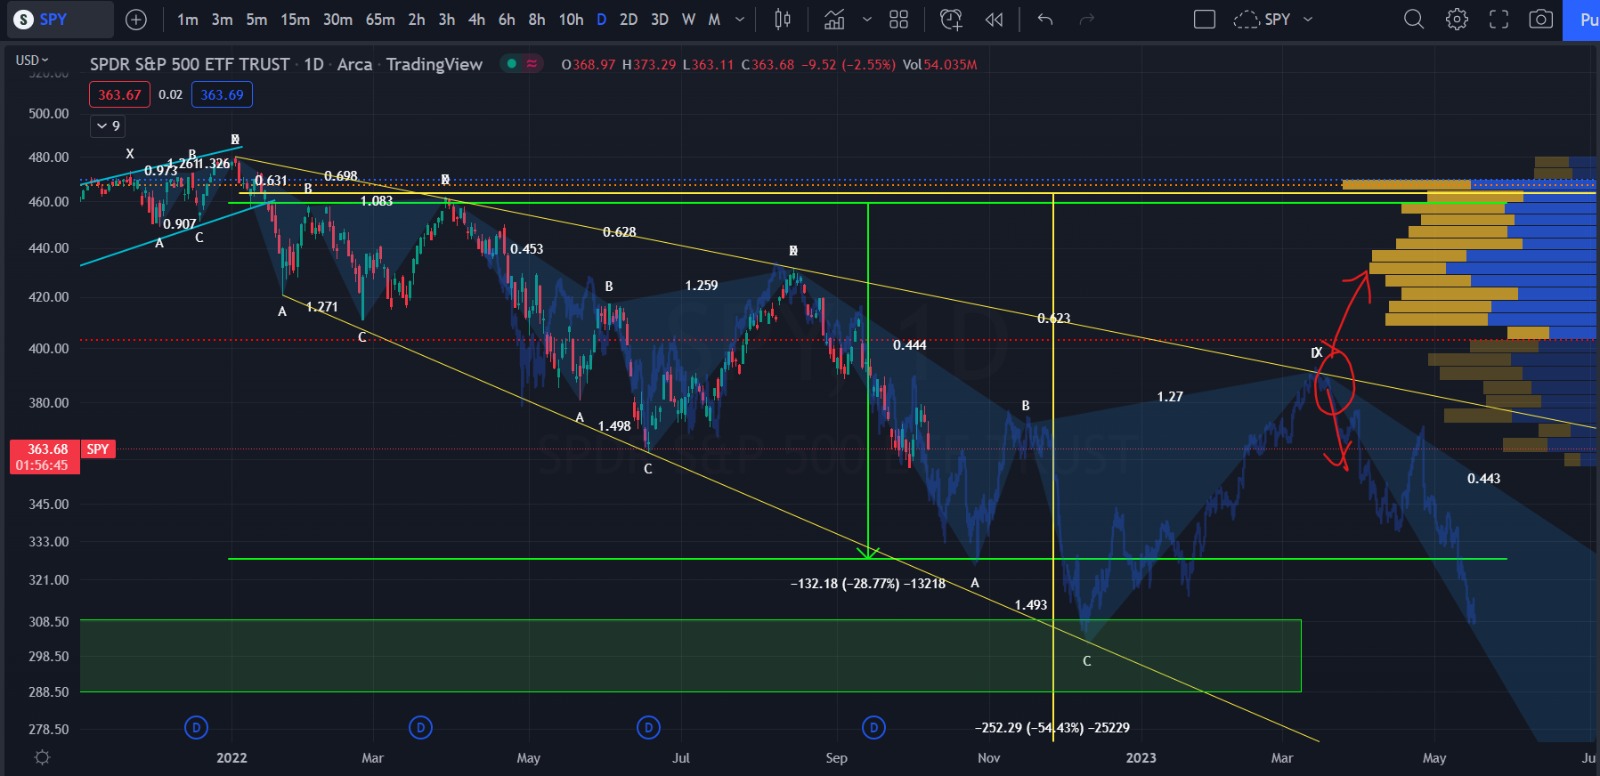Click the compare or add symbol plus icon
Screen dimensions: 1600x776
[136, 19]
